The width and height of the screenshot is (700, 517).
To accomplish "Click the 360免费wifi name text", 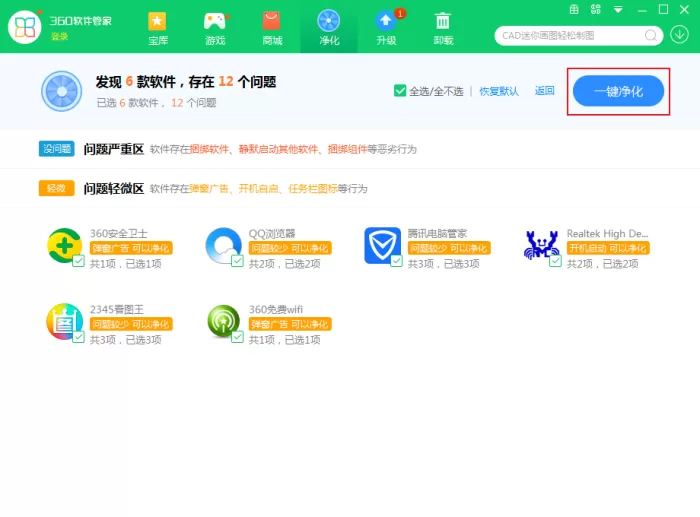I will pyautogui.click(x=275, y=309).
